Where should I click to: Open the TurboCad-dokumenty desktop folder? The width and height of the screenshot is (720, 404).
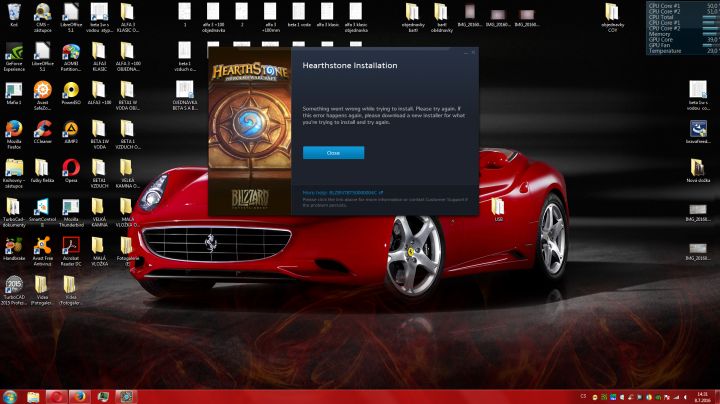point(14,213)
